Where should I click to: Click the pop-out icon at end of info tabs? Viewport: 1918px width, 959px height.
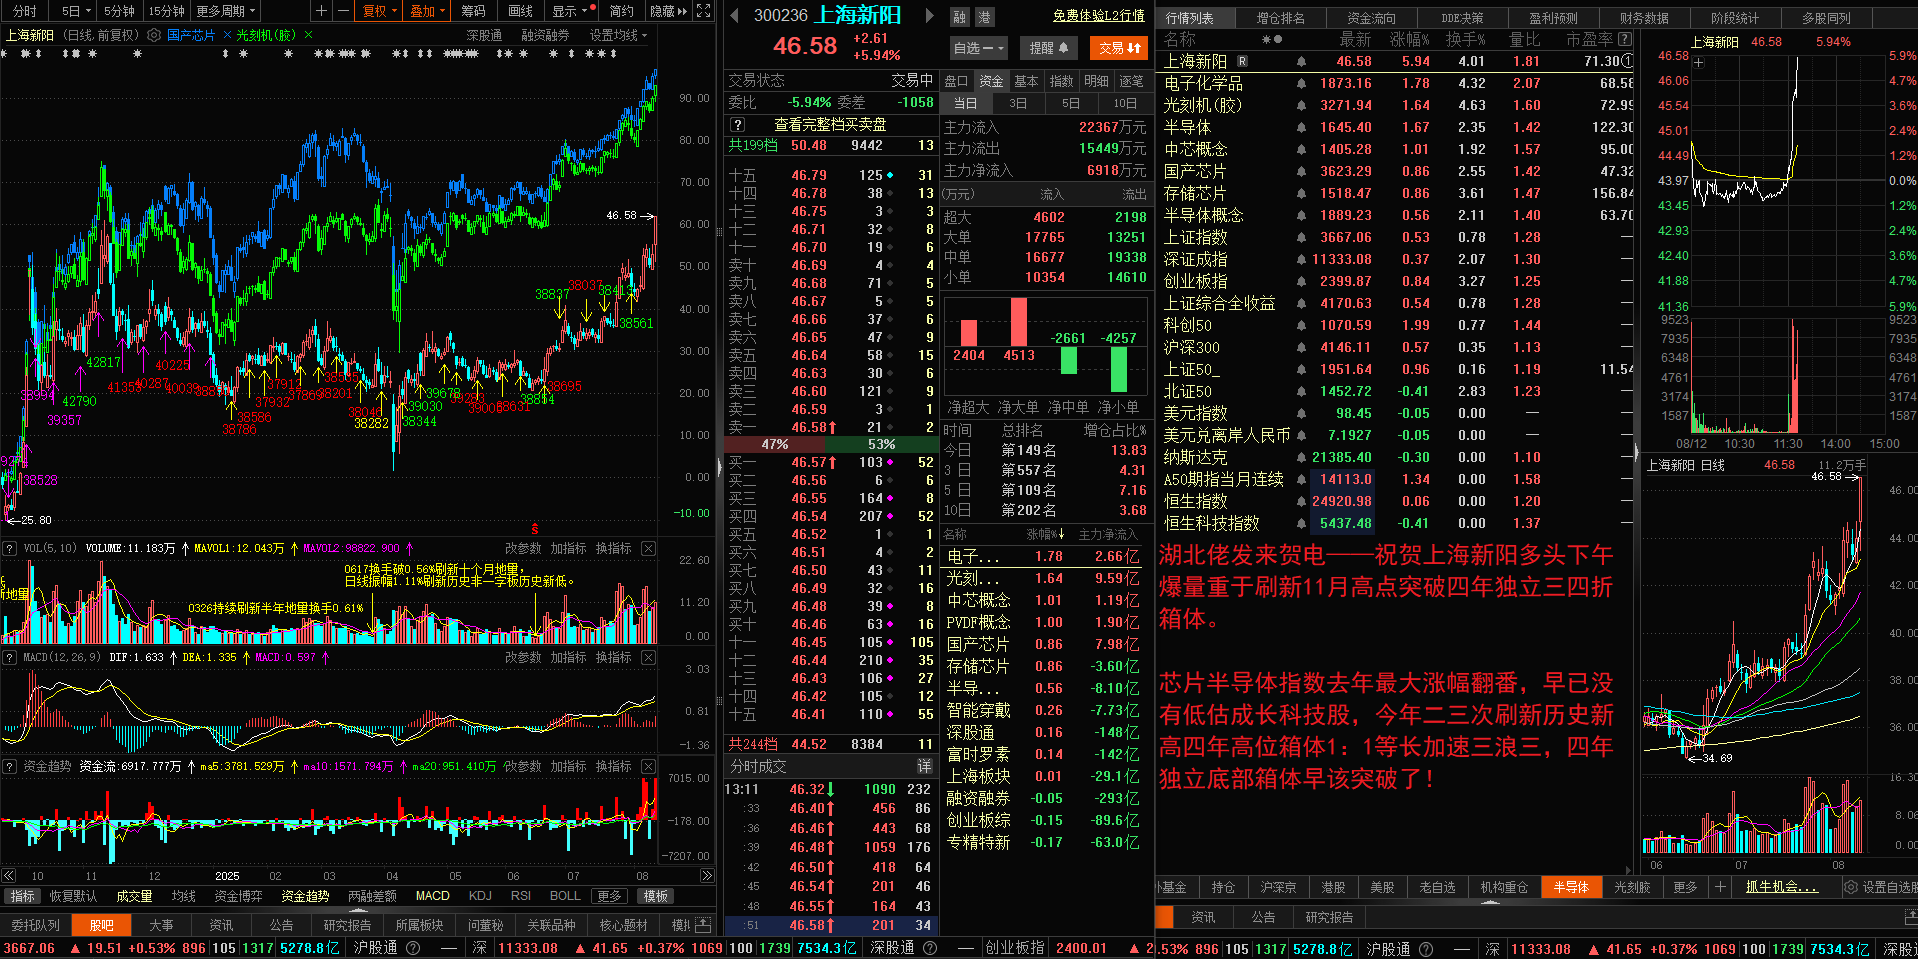pos(703,925)
